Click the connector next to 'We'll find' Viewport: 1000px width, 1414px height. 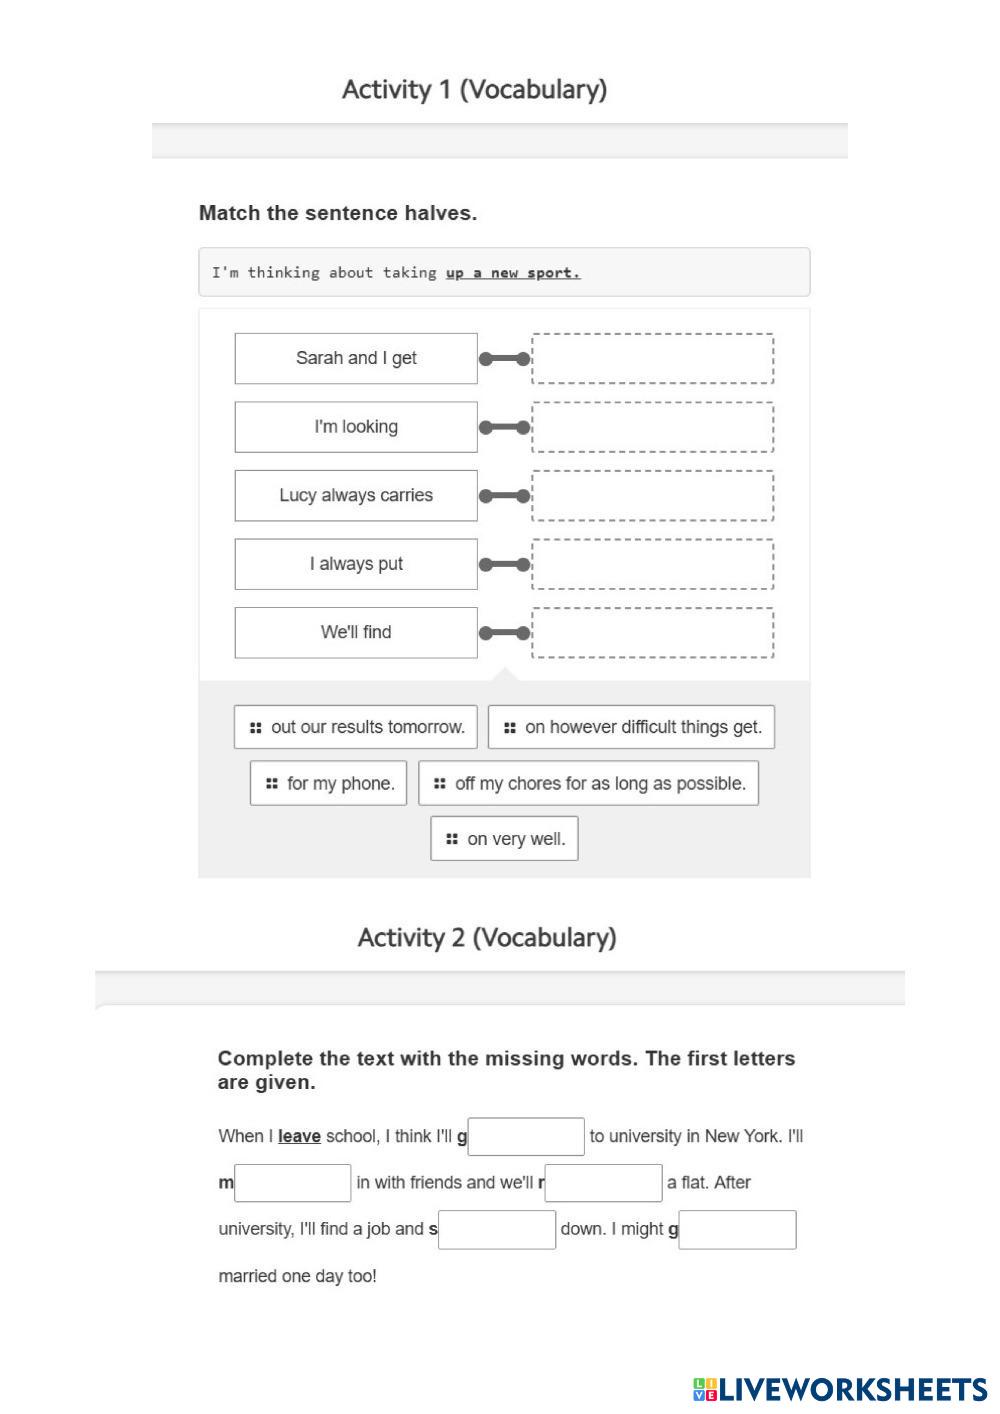pyautogui.click(x=504, y=633)
